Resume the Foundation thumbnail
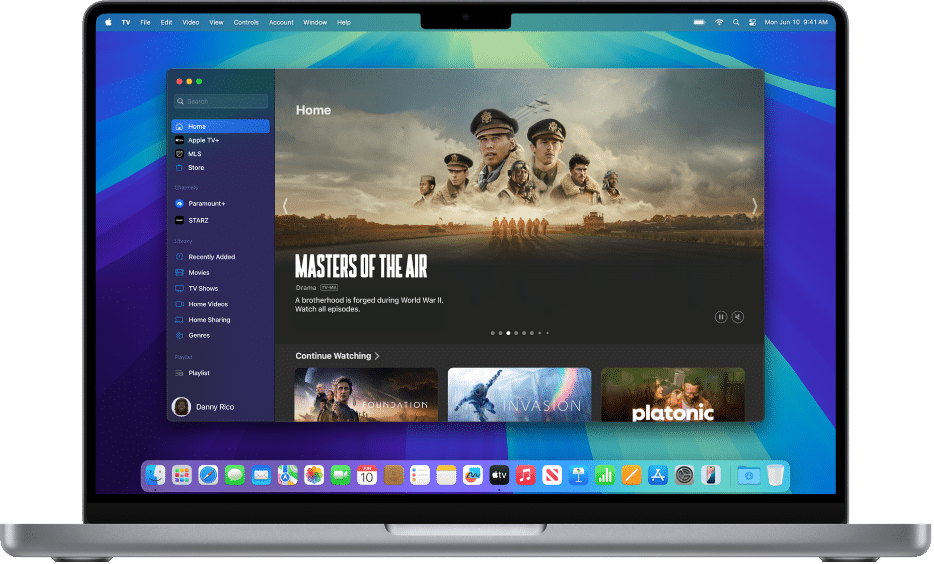The image size is (934, 564). (x=366, y=394)
